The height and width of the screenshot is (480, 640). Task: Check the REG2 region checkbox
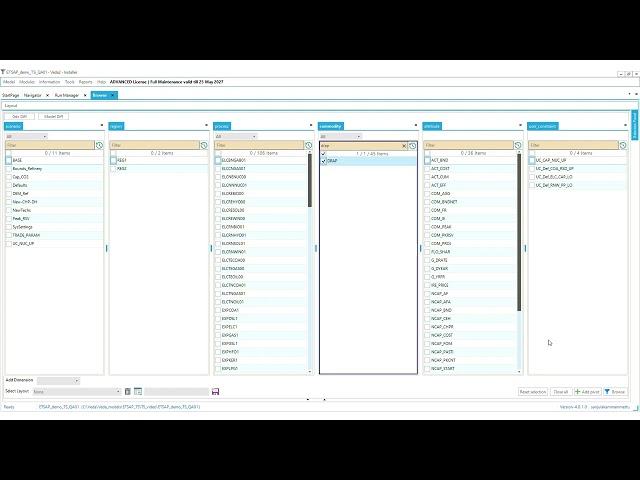(113, 169)
